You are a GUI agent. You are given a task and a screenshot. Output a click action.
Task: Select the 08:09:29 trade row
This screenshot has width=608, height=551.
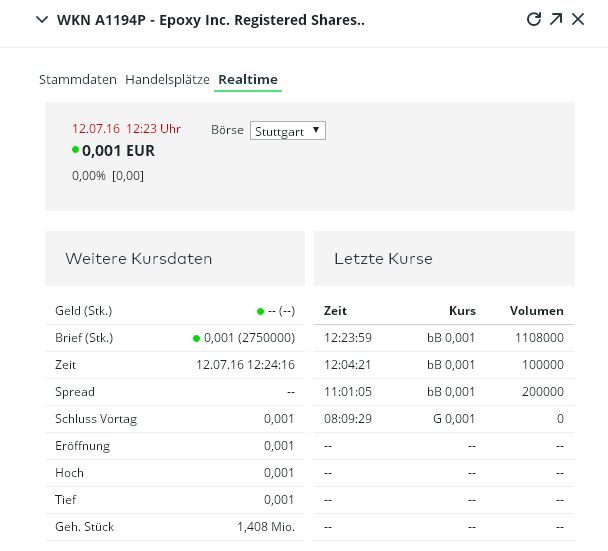click(444, 419)
